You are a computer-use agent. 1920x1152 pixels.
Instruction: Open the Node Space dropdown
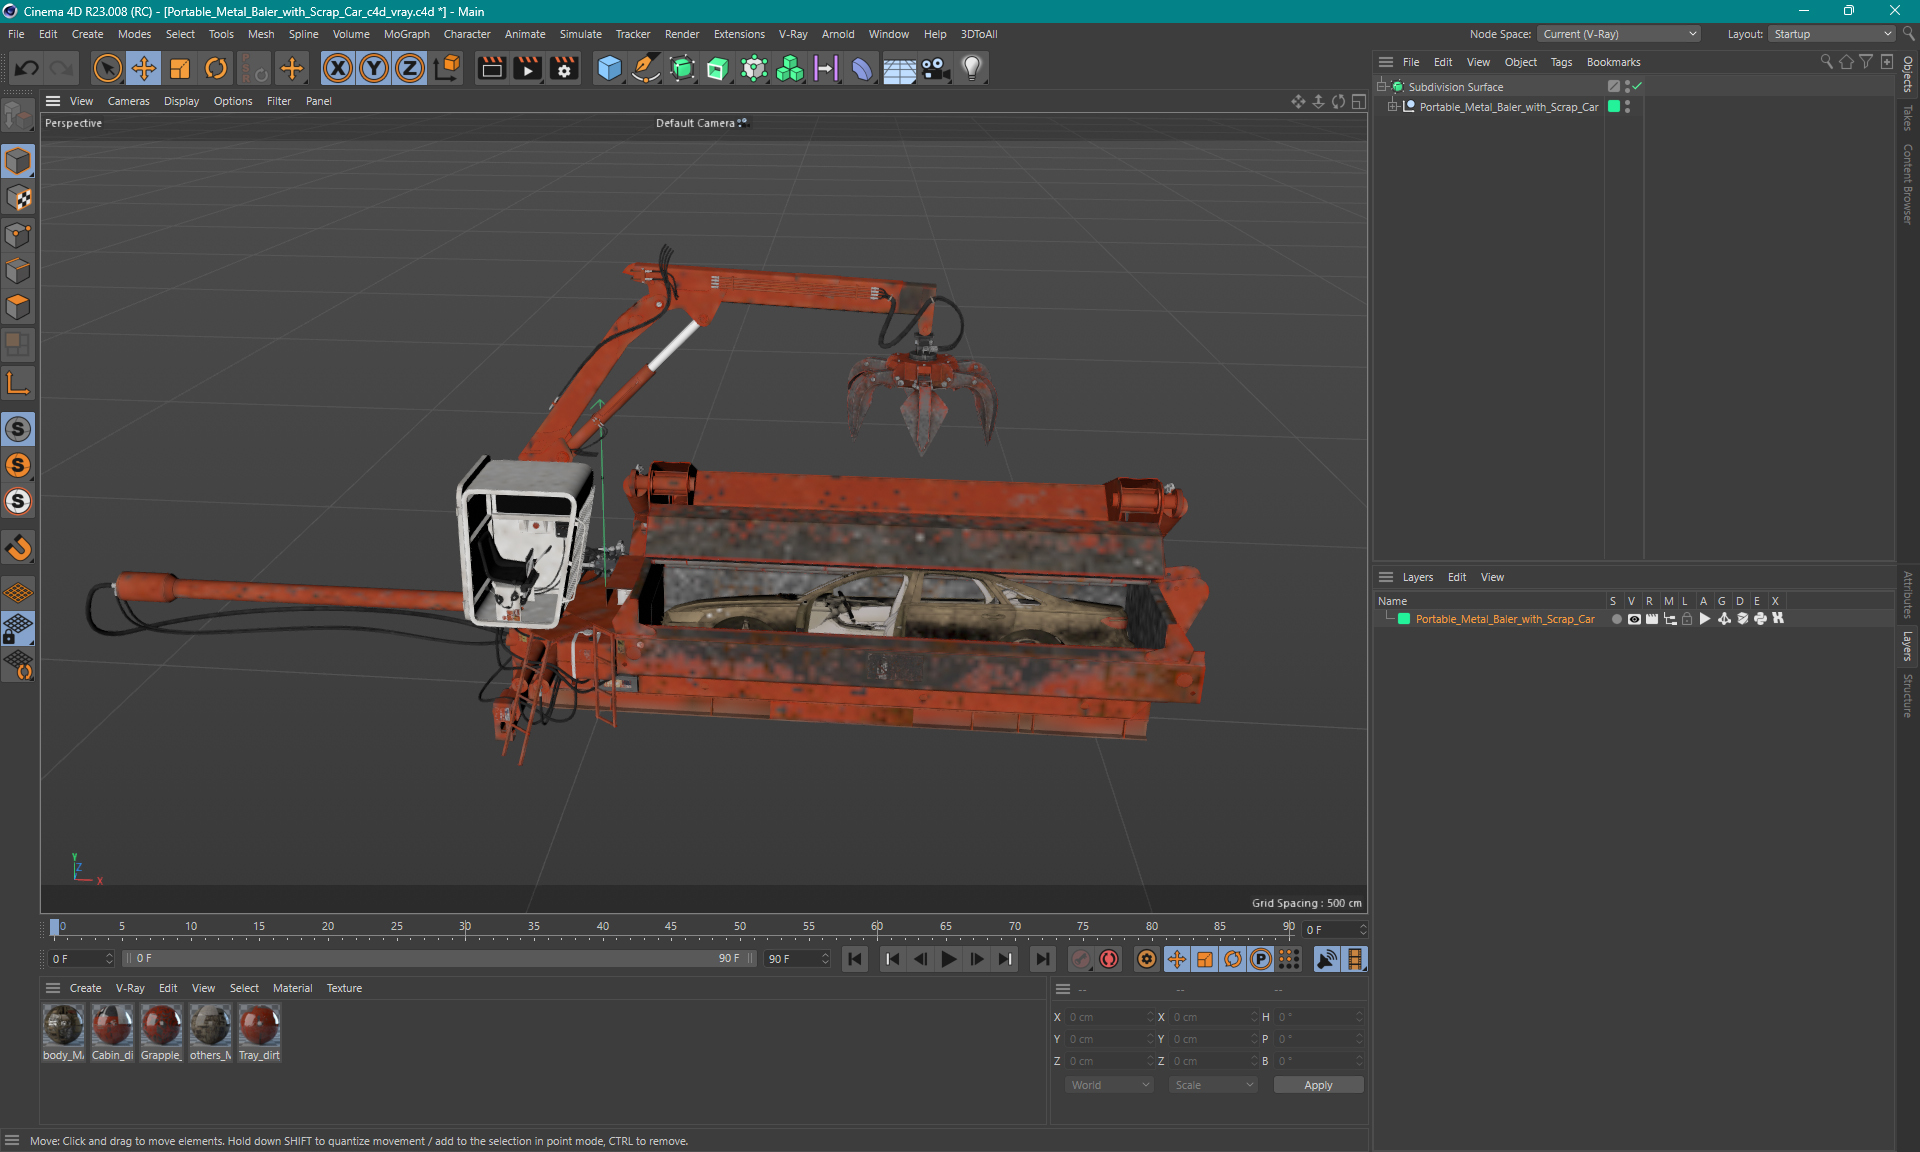[1619, 34]
